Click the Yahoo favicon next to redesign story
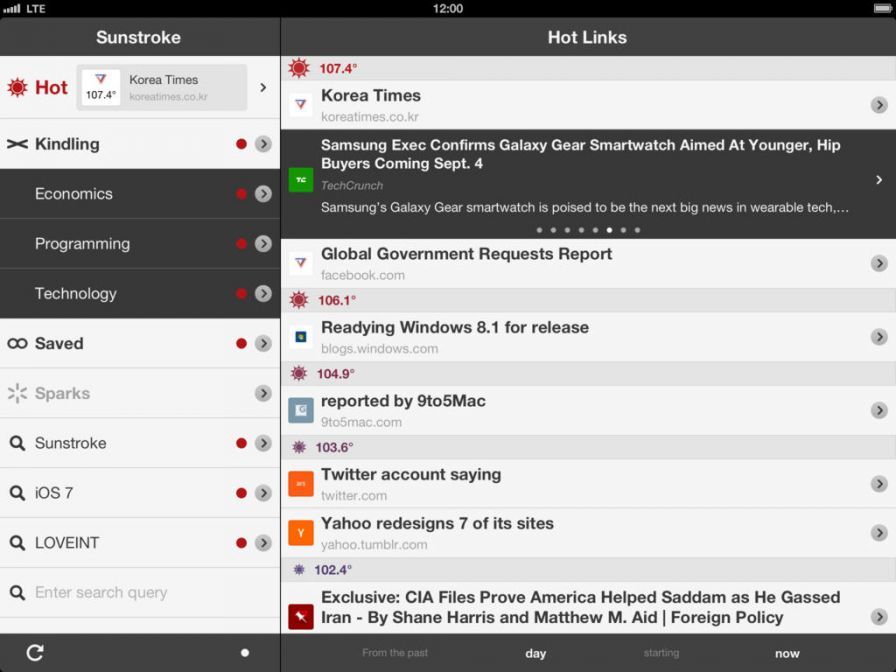The height and width of the screenshot is (672, 896). coord(301,533)
